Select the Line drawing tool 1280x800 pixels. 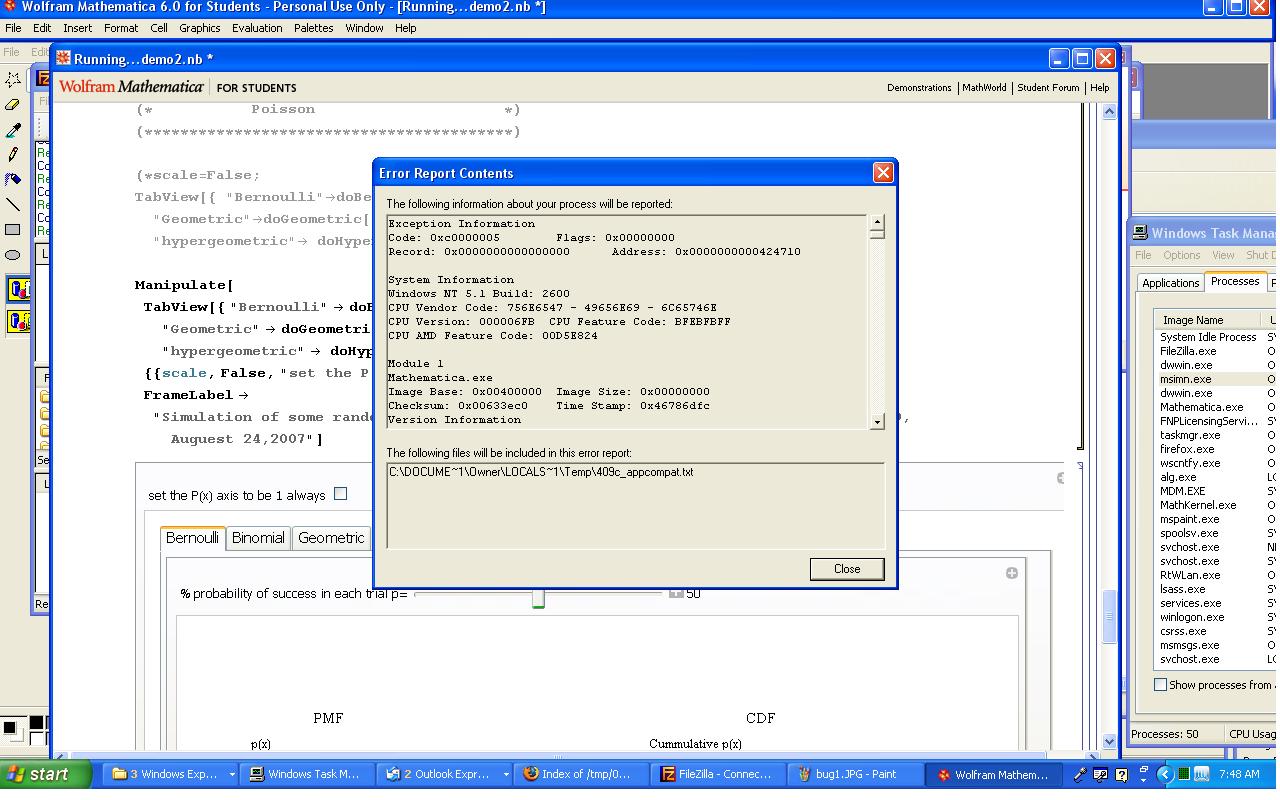(13, 205)
